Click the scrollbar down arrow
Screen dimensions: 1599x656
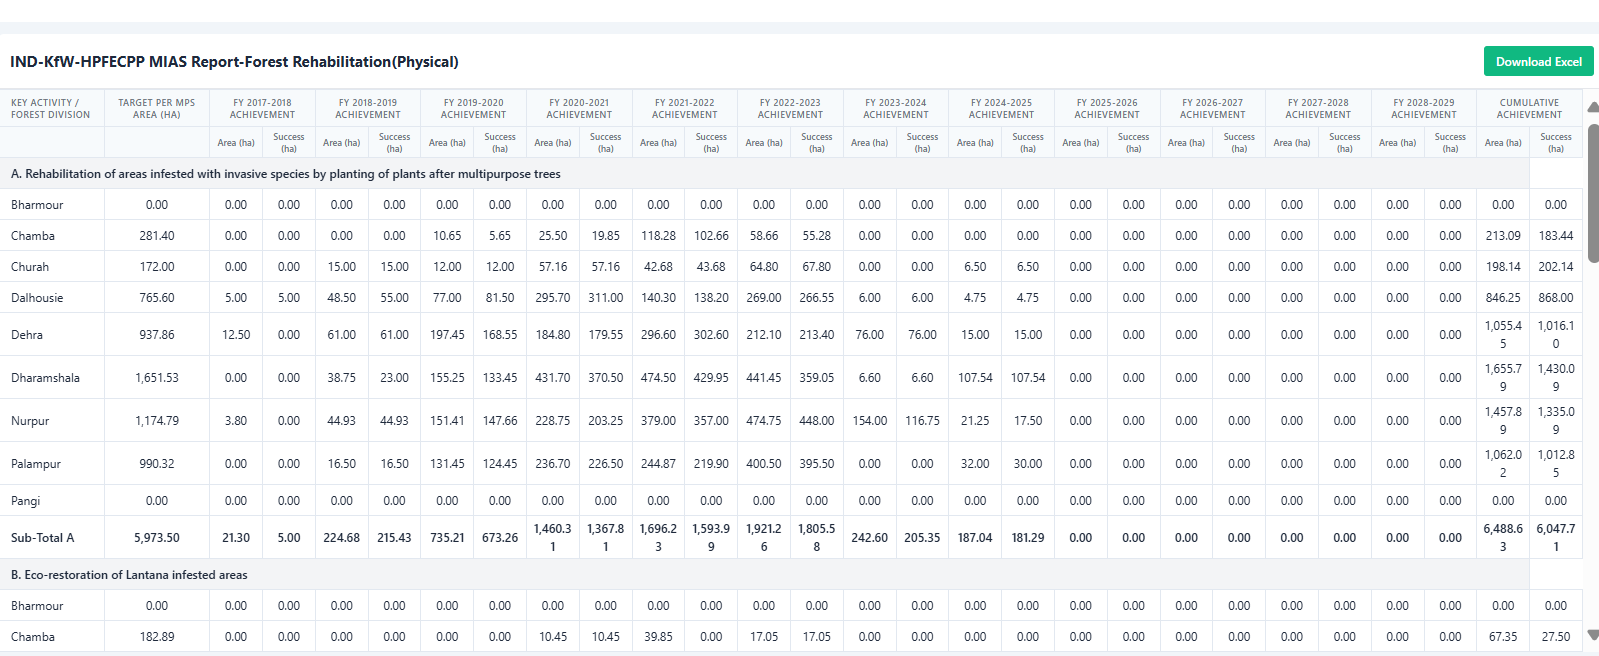[1593, 635]
